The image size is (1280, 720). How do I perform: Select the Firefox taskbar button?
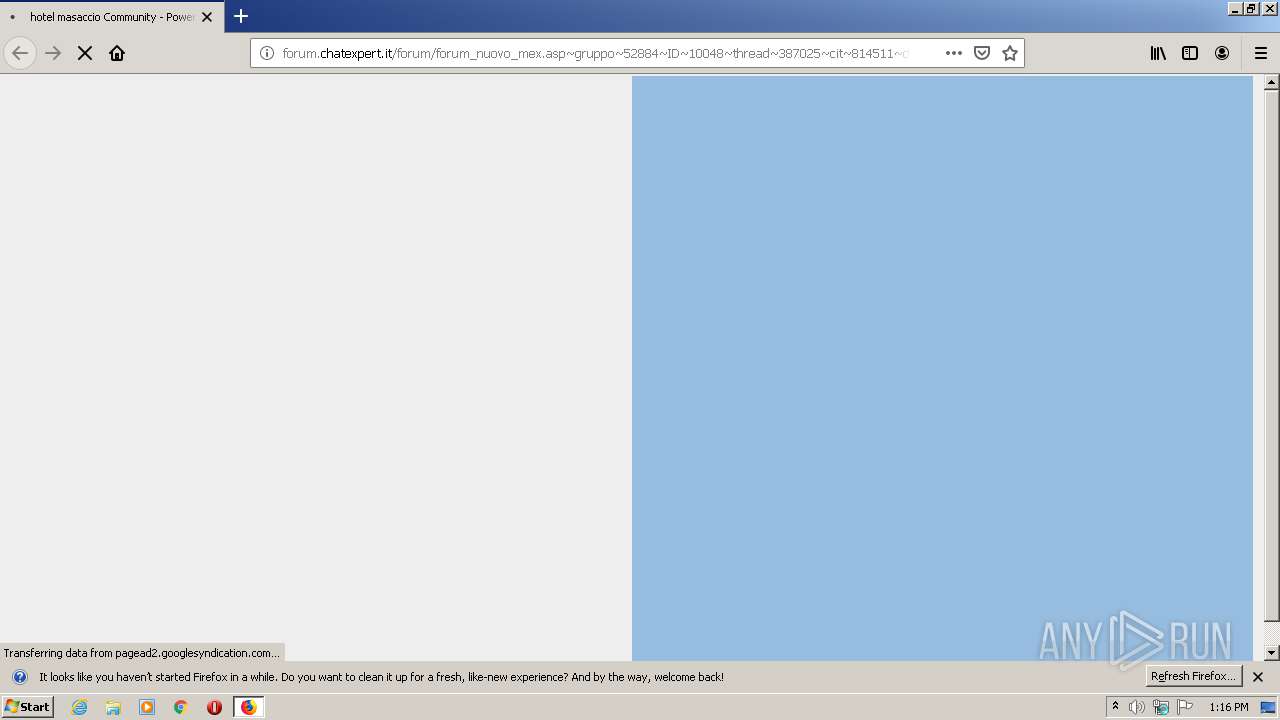pyautogui.click(x=249, y=707)
